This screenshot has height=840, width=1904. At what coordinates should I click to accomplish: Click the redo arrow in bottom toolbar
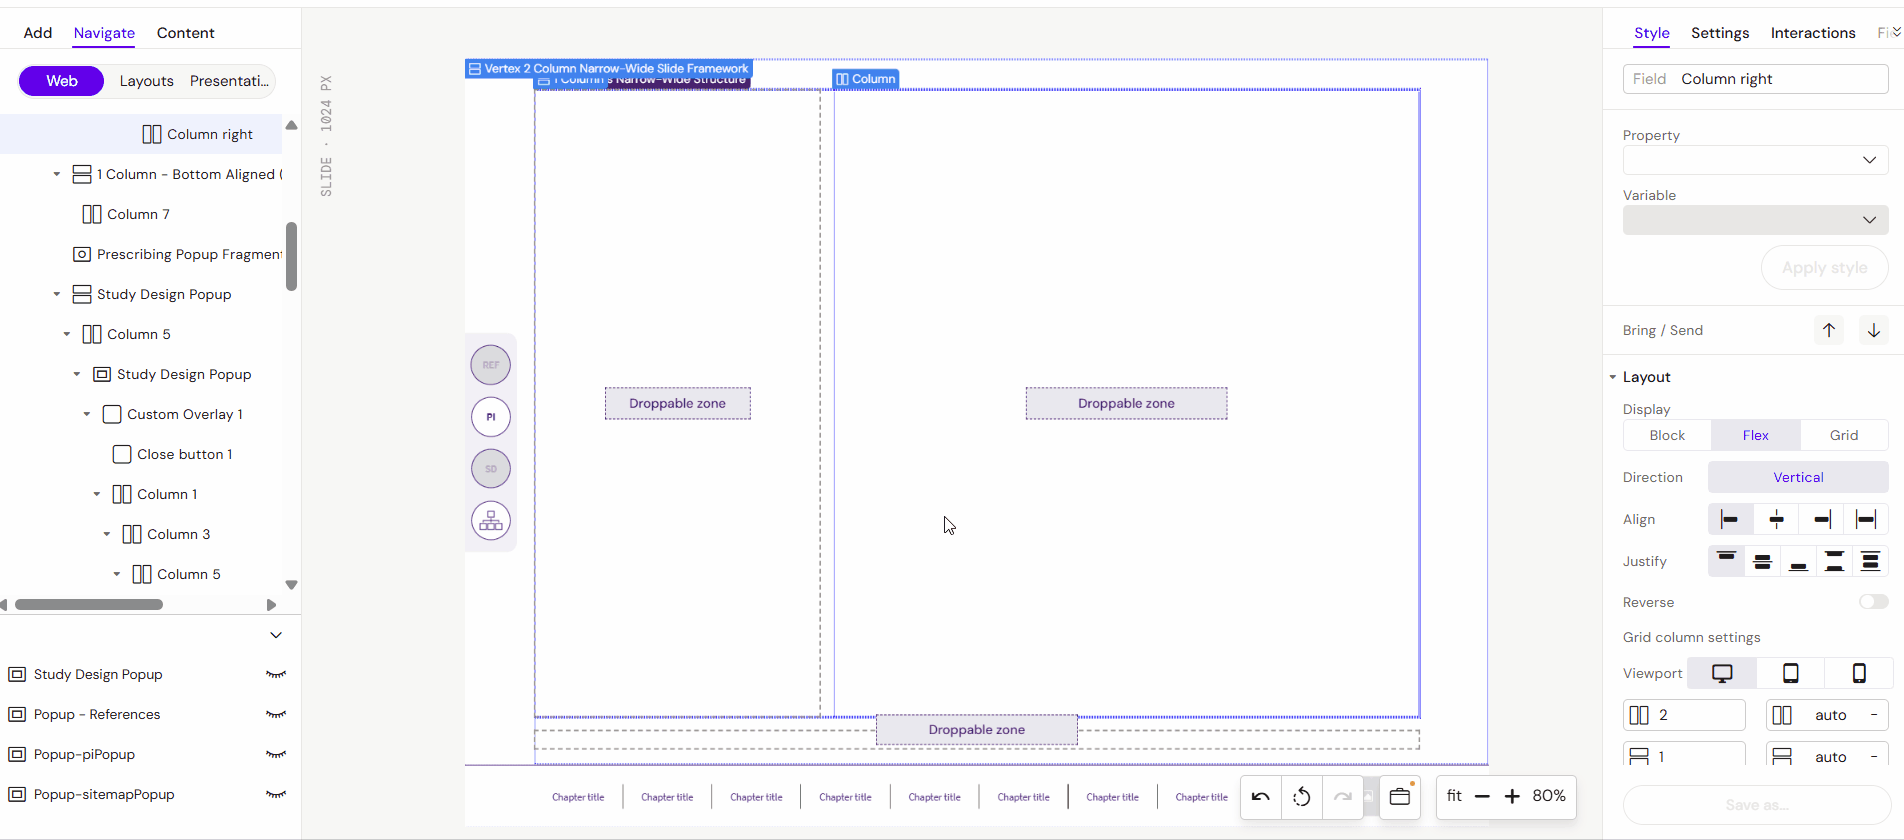click(1343, 797)
